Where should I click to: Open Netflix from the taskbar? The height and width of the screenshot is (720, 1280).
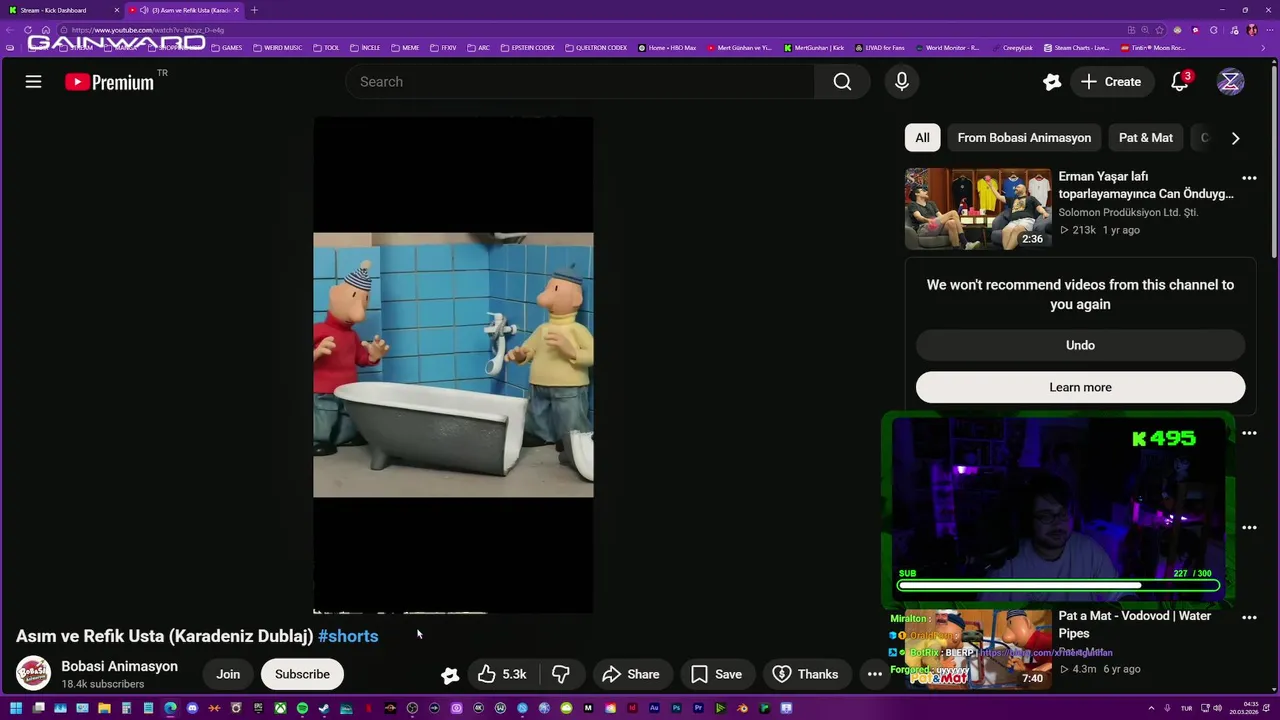(369, 708)
